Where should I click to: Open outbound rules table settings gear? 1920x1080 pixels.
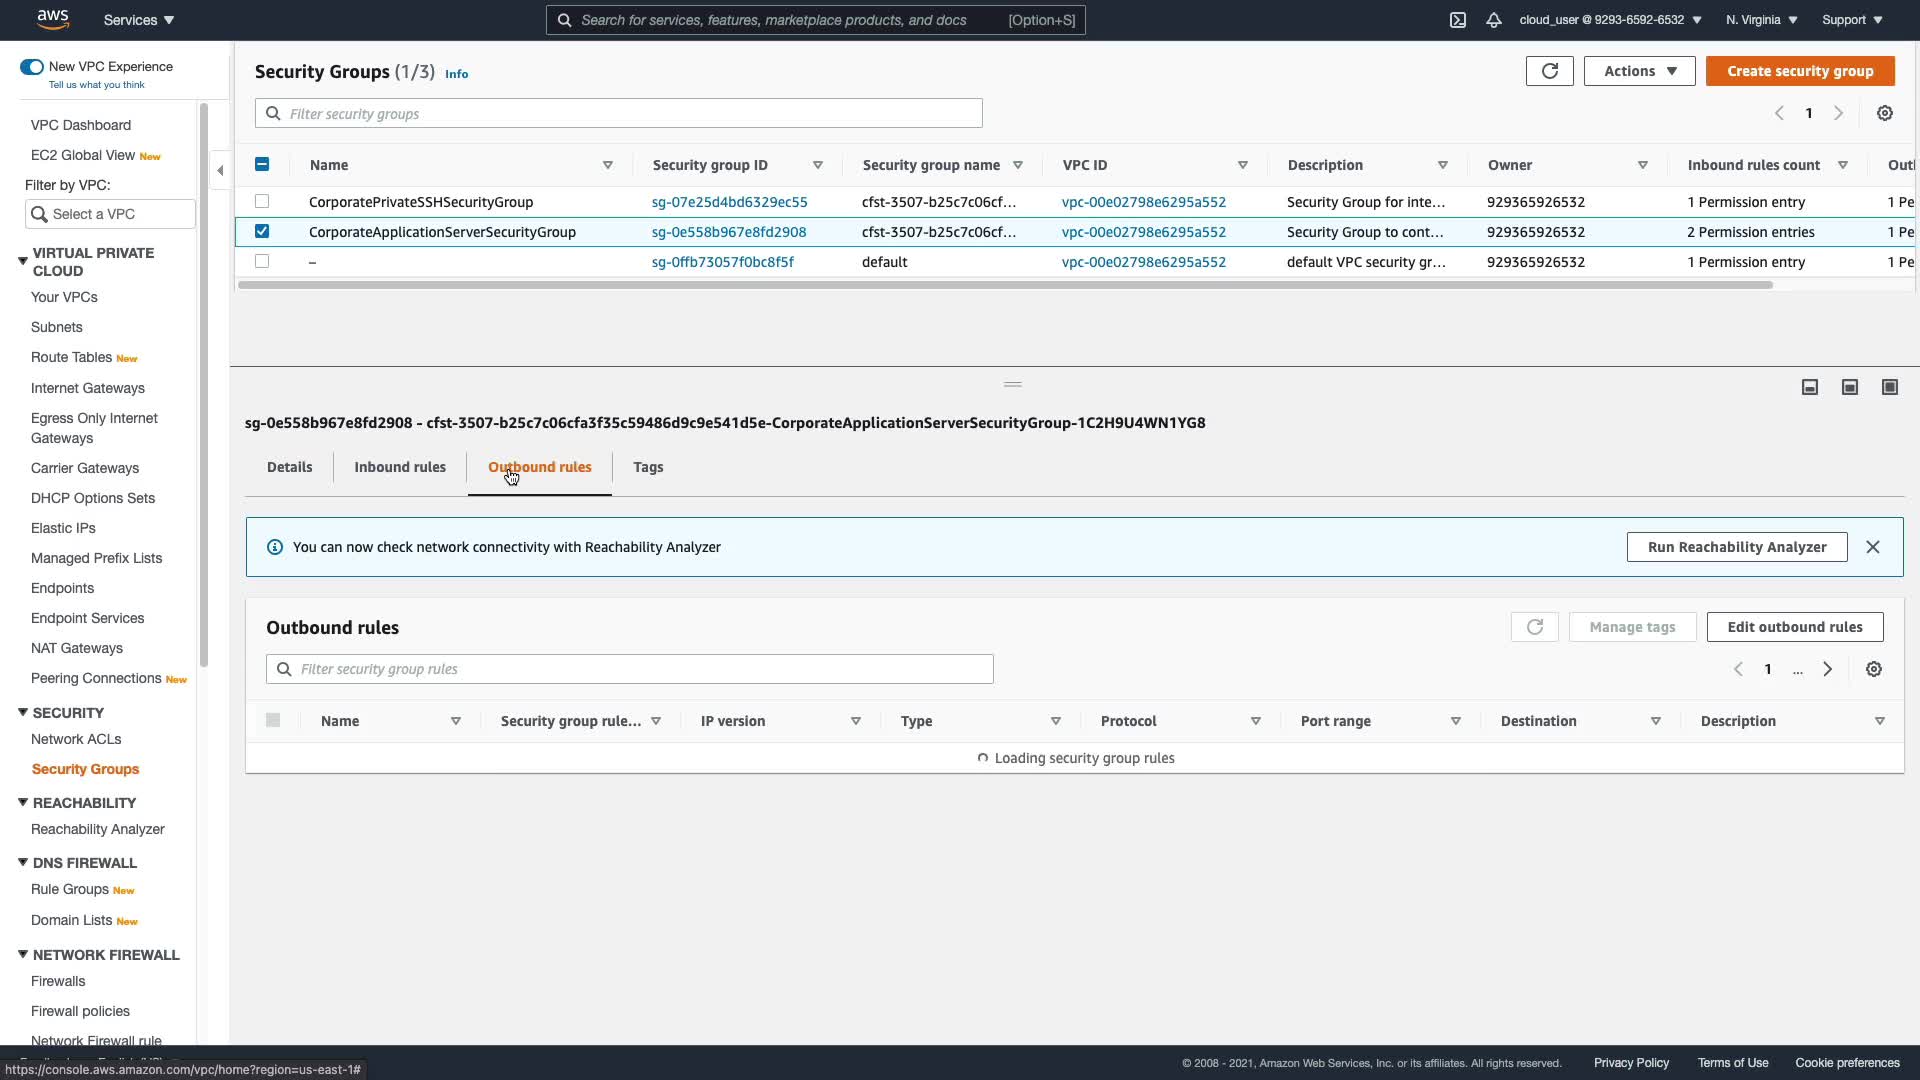[x=1874, y=669]
